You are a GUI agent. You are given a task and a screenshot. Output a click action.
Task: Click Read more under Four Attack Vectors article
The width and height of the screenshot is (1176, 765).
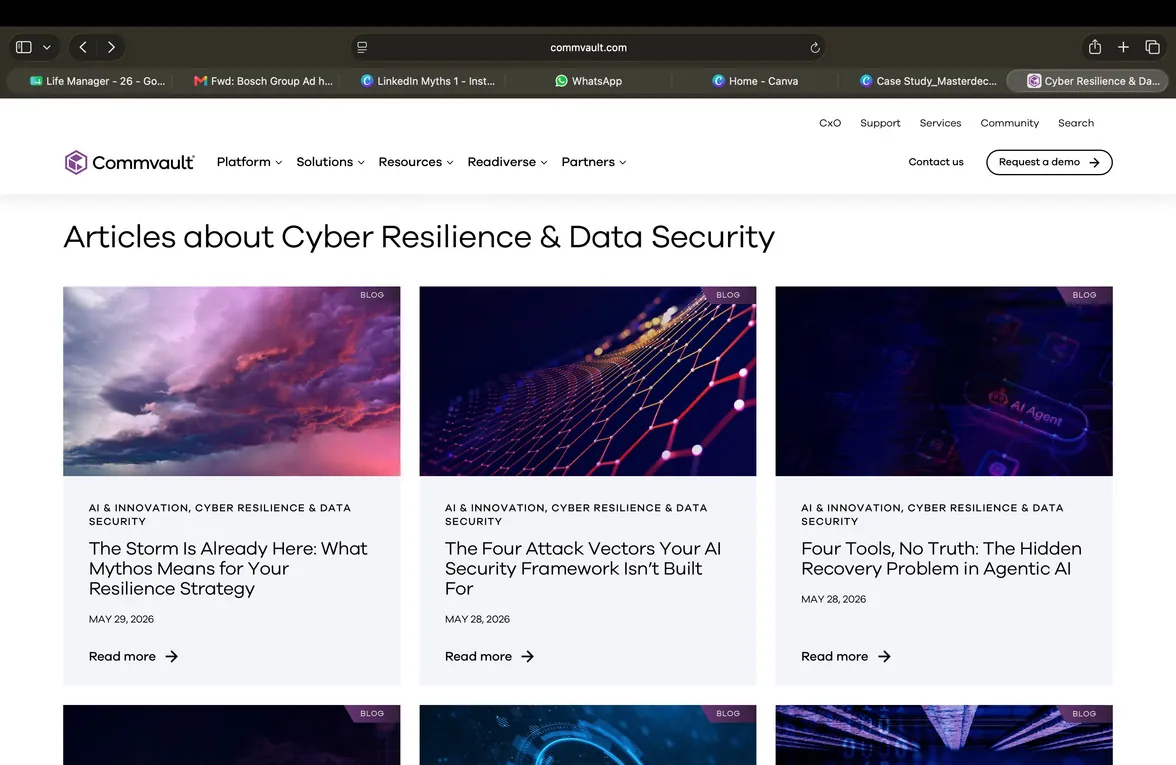click(490, 656)
